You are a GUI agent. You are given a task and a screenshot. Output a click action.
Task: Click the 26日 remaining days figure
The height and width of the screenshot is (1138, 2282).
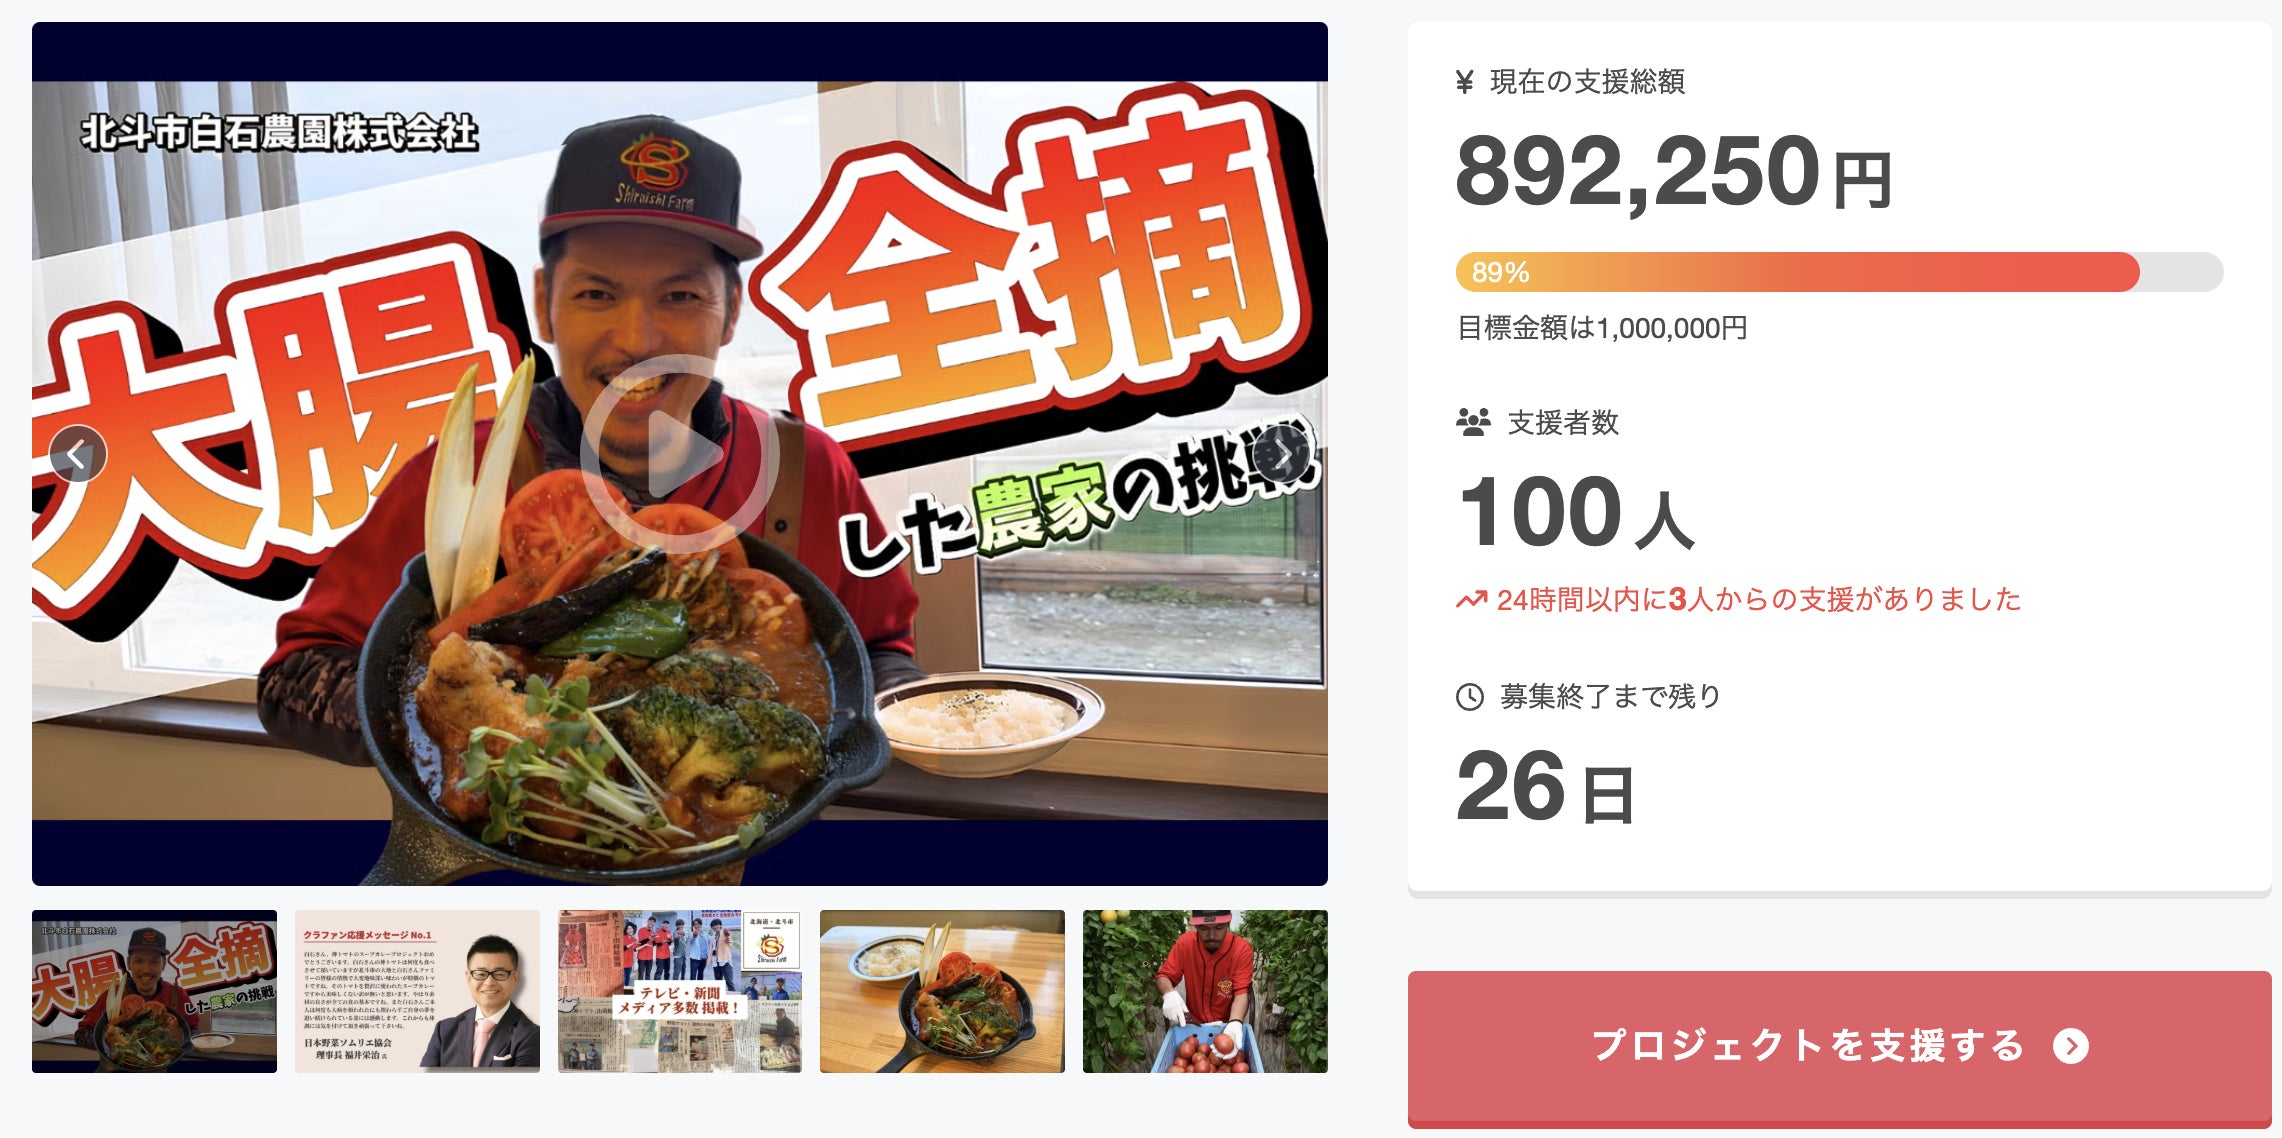point(1545,788)
